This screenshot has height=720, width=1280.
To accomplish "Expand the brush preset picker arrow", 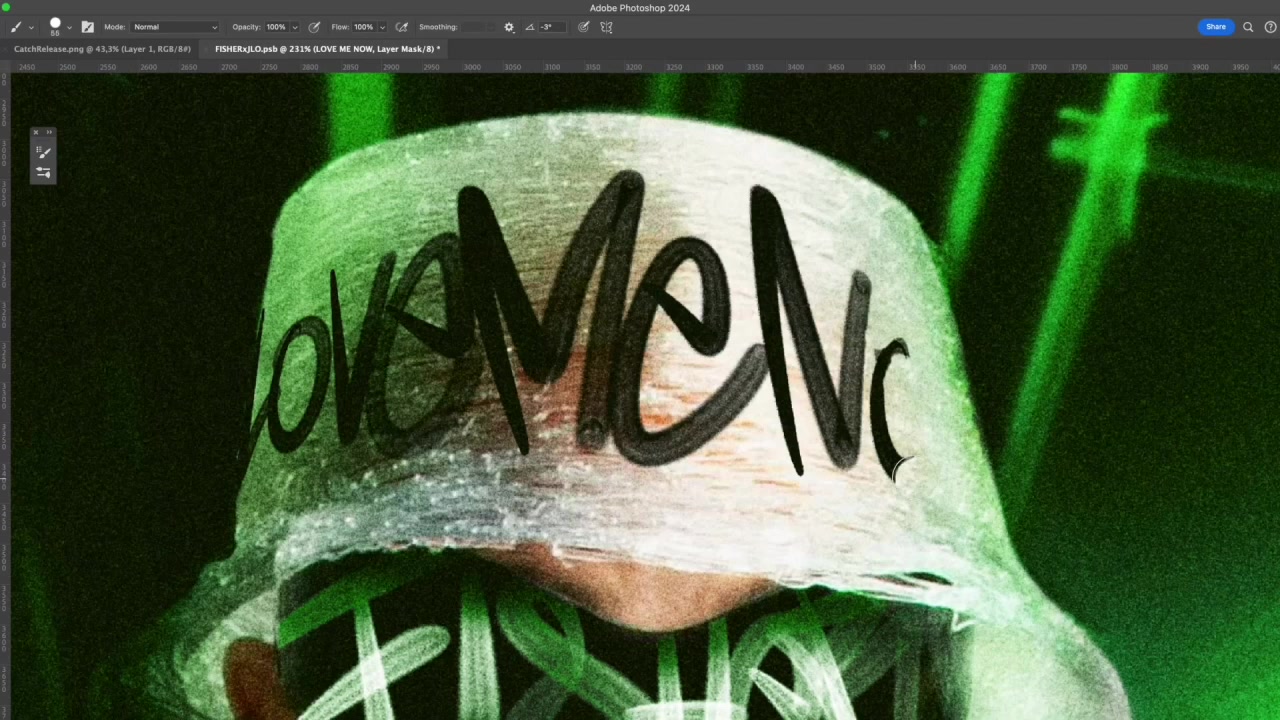I will pyautogui.click(x=69, y=28).
